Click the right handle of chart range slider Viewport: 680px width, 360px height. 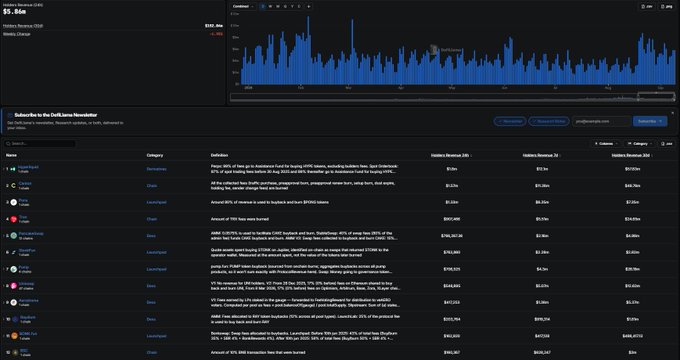(674, 97)
